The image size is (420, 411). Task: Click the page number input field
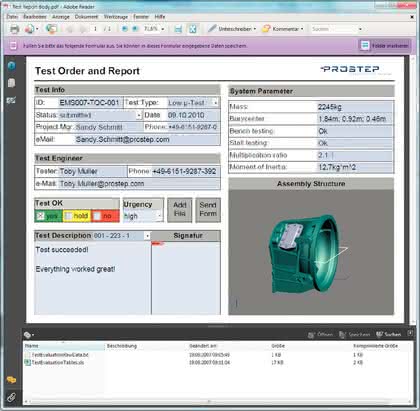click(x=95, y=29)
